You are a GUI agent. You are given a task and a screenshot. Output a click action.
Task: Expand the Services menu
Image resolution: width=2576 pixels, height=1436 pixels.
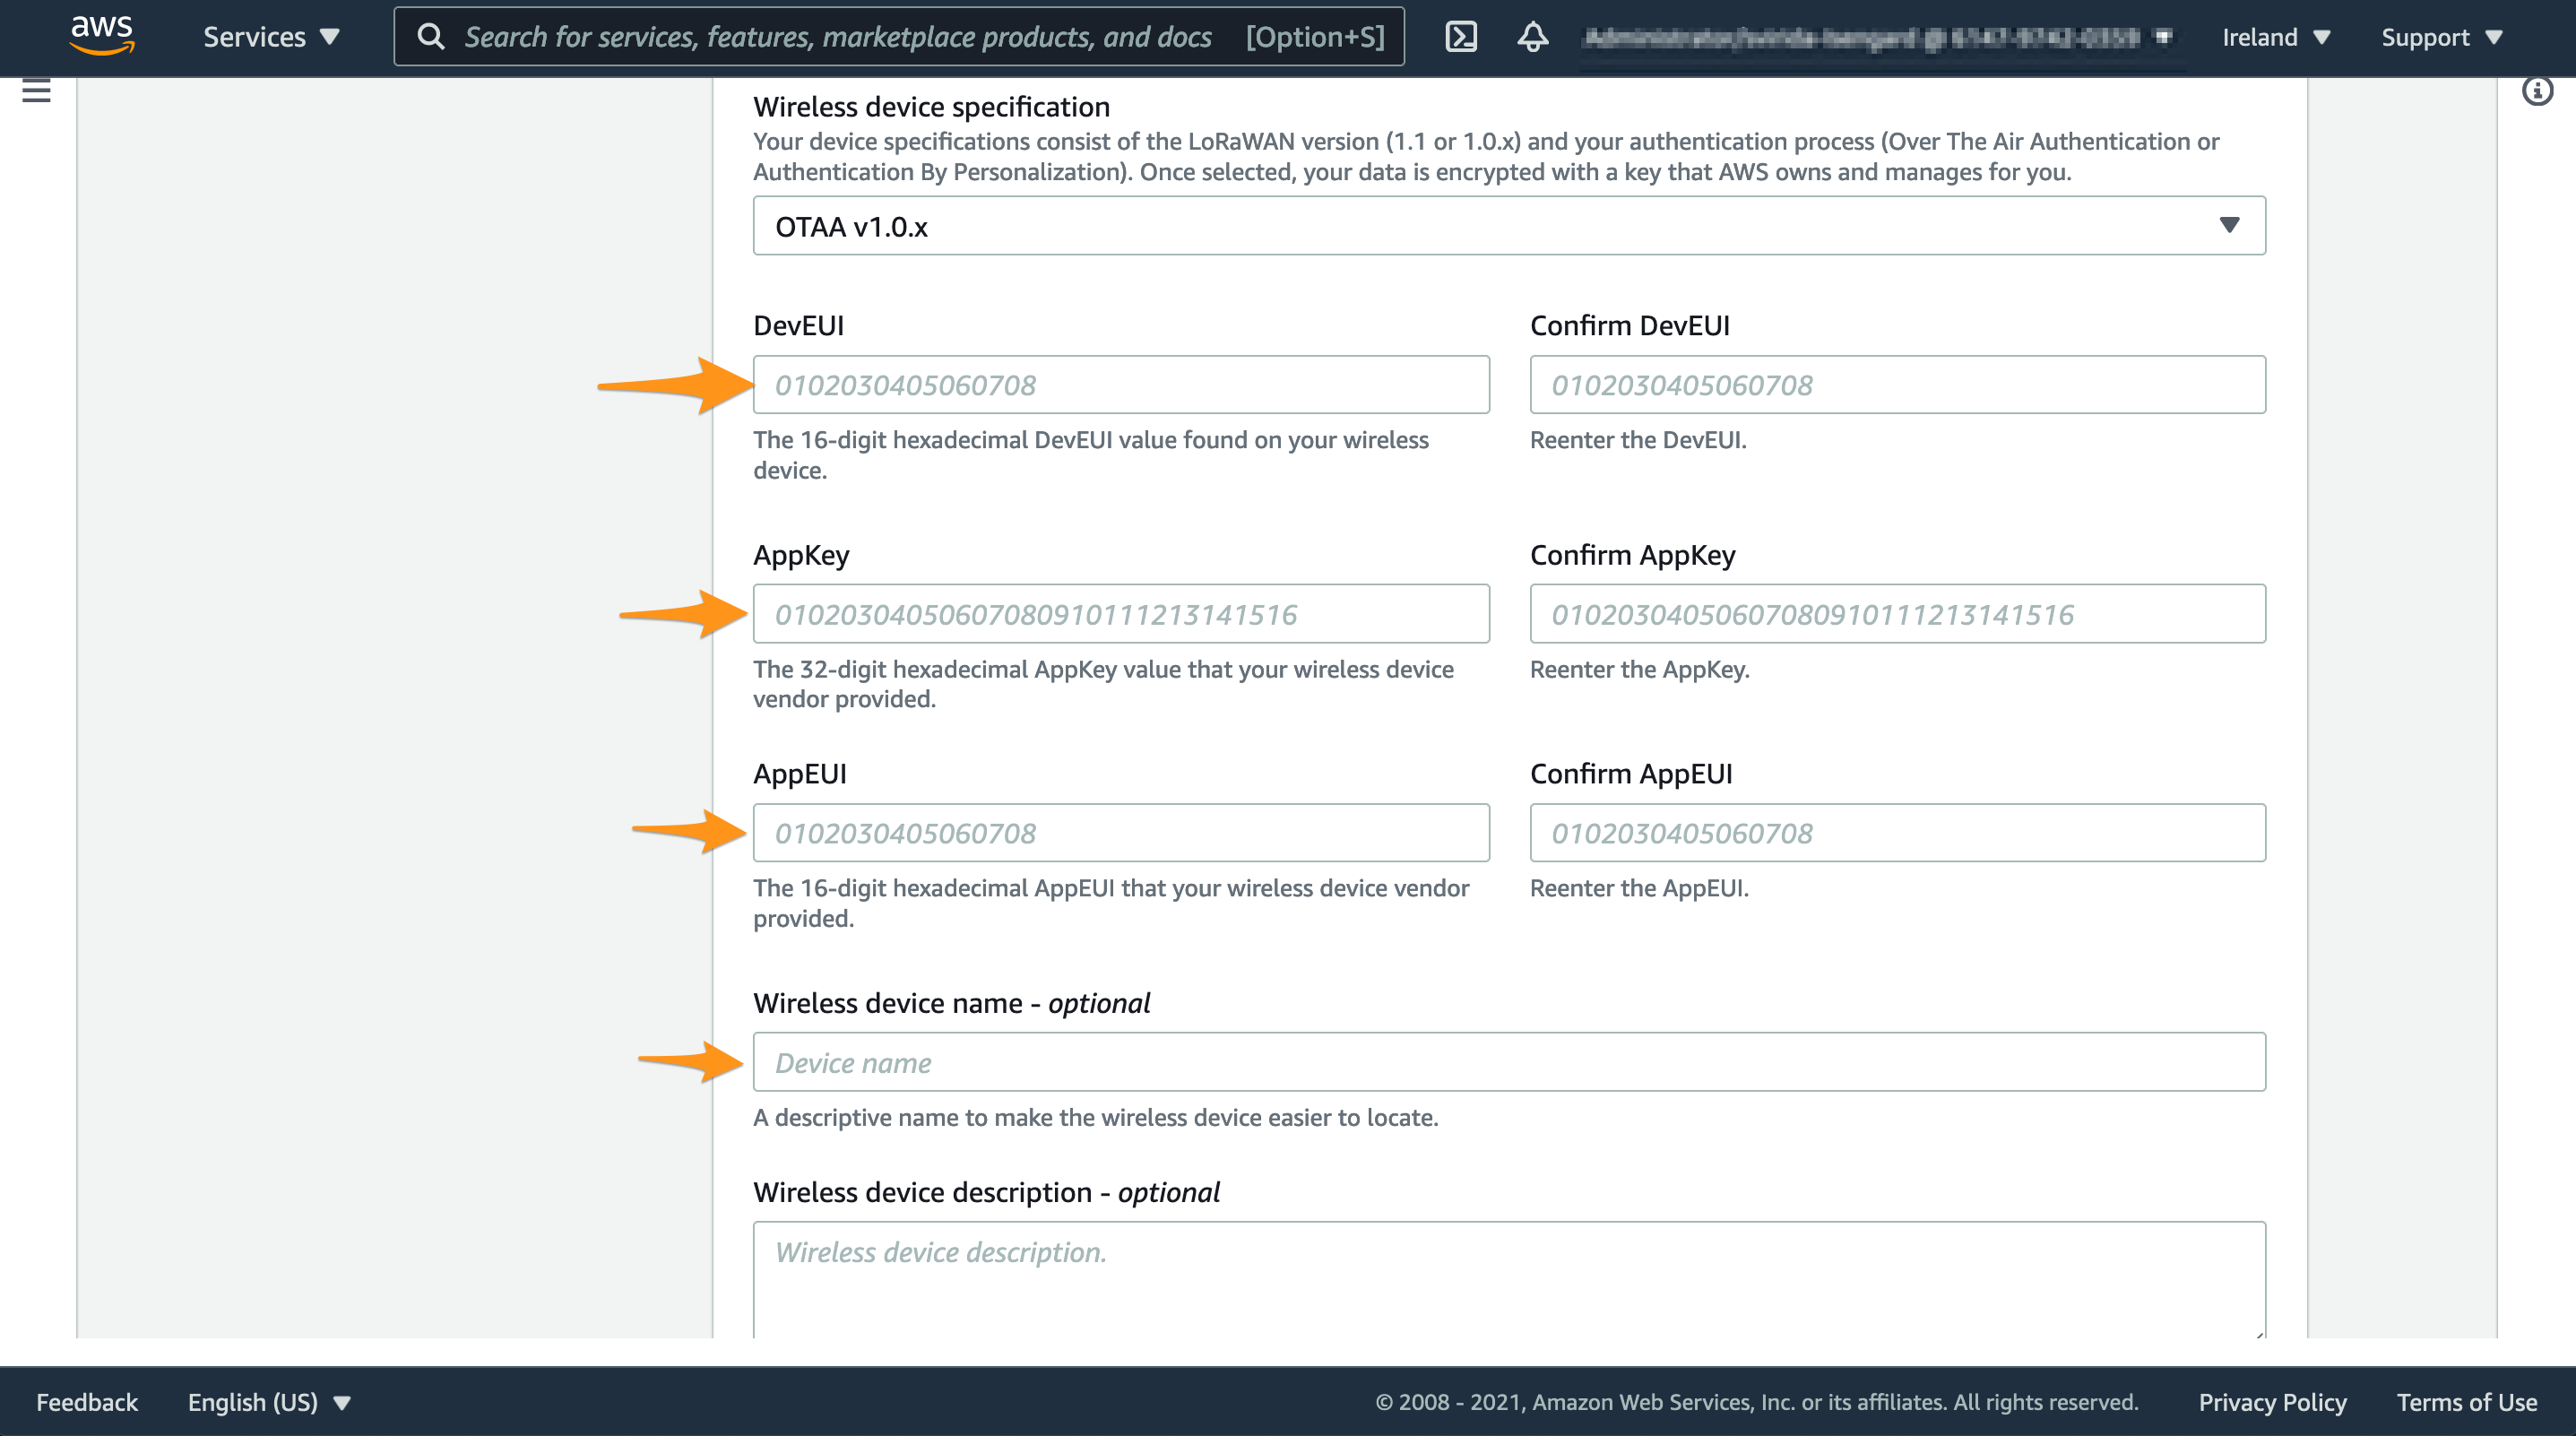coord(271,37)
